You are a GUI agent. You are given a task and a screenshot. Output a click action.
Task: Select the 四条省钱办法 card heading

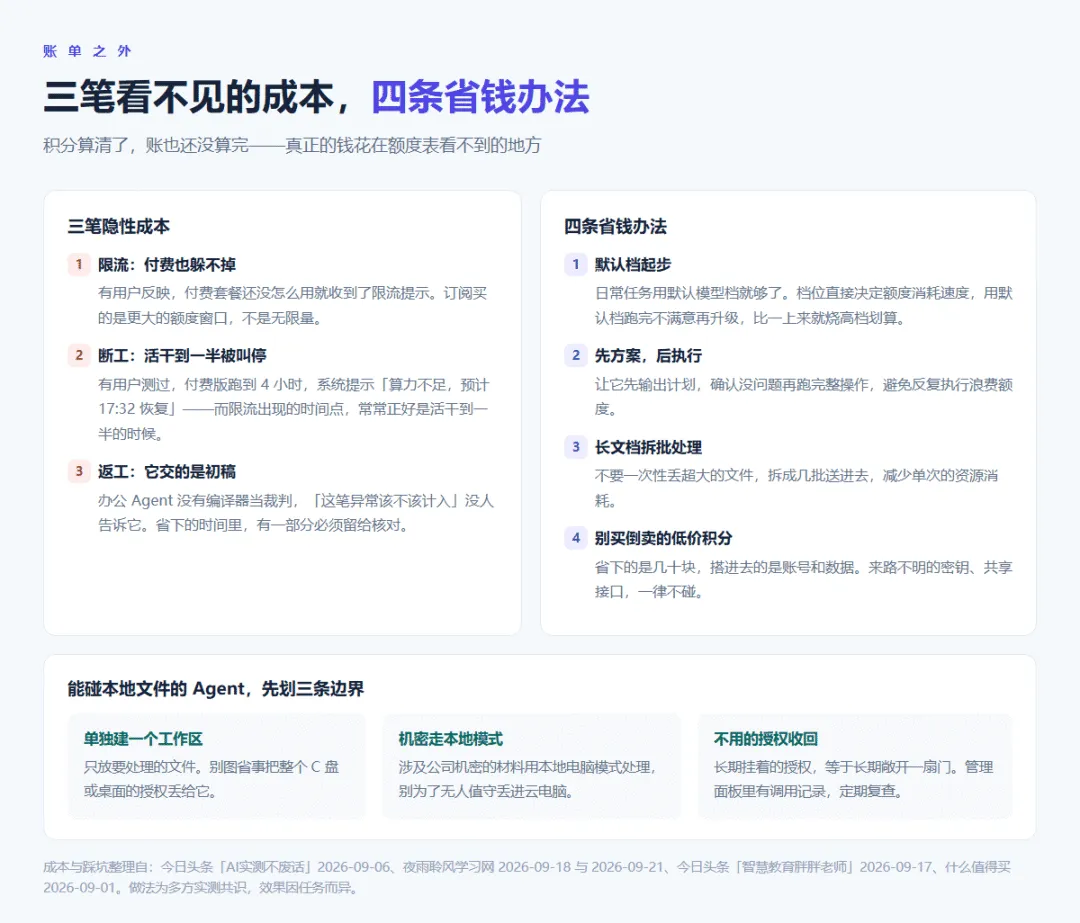615,227
